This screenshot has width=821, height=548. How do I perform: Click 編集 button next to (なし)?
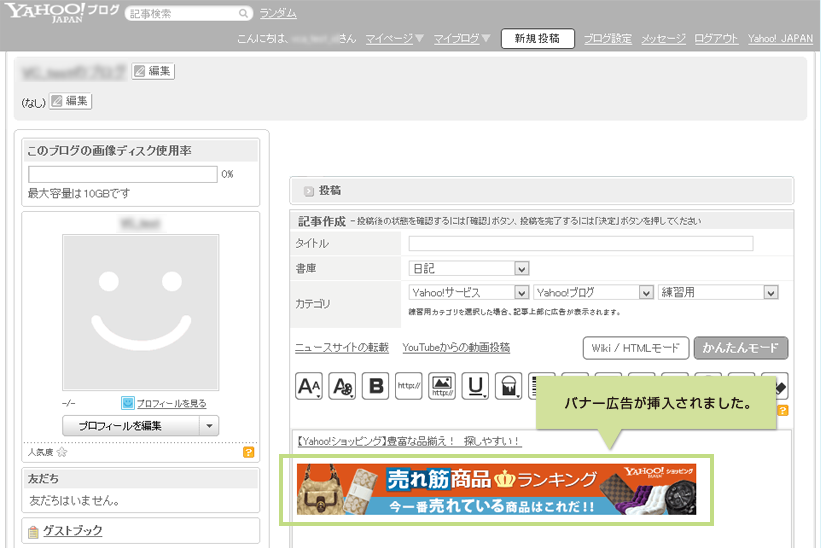(x=71, y=101)
